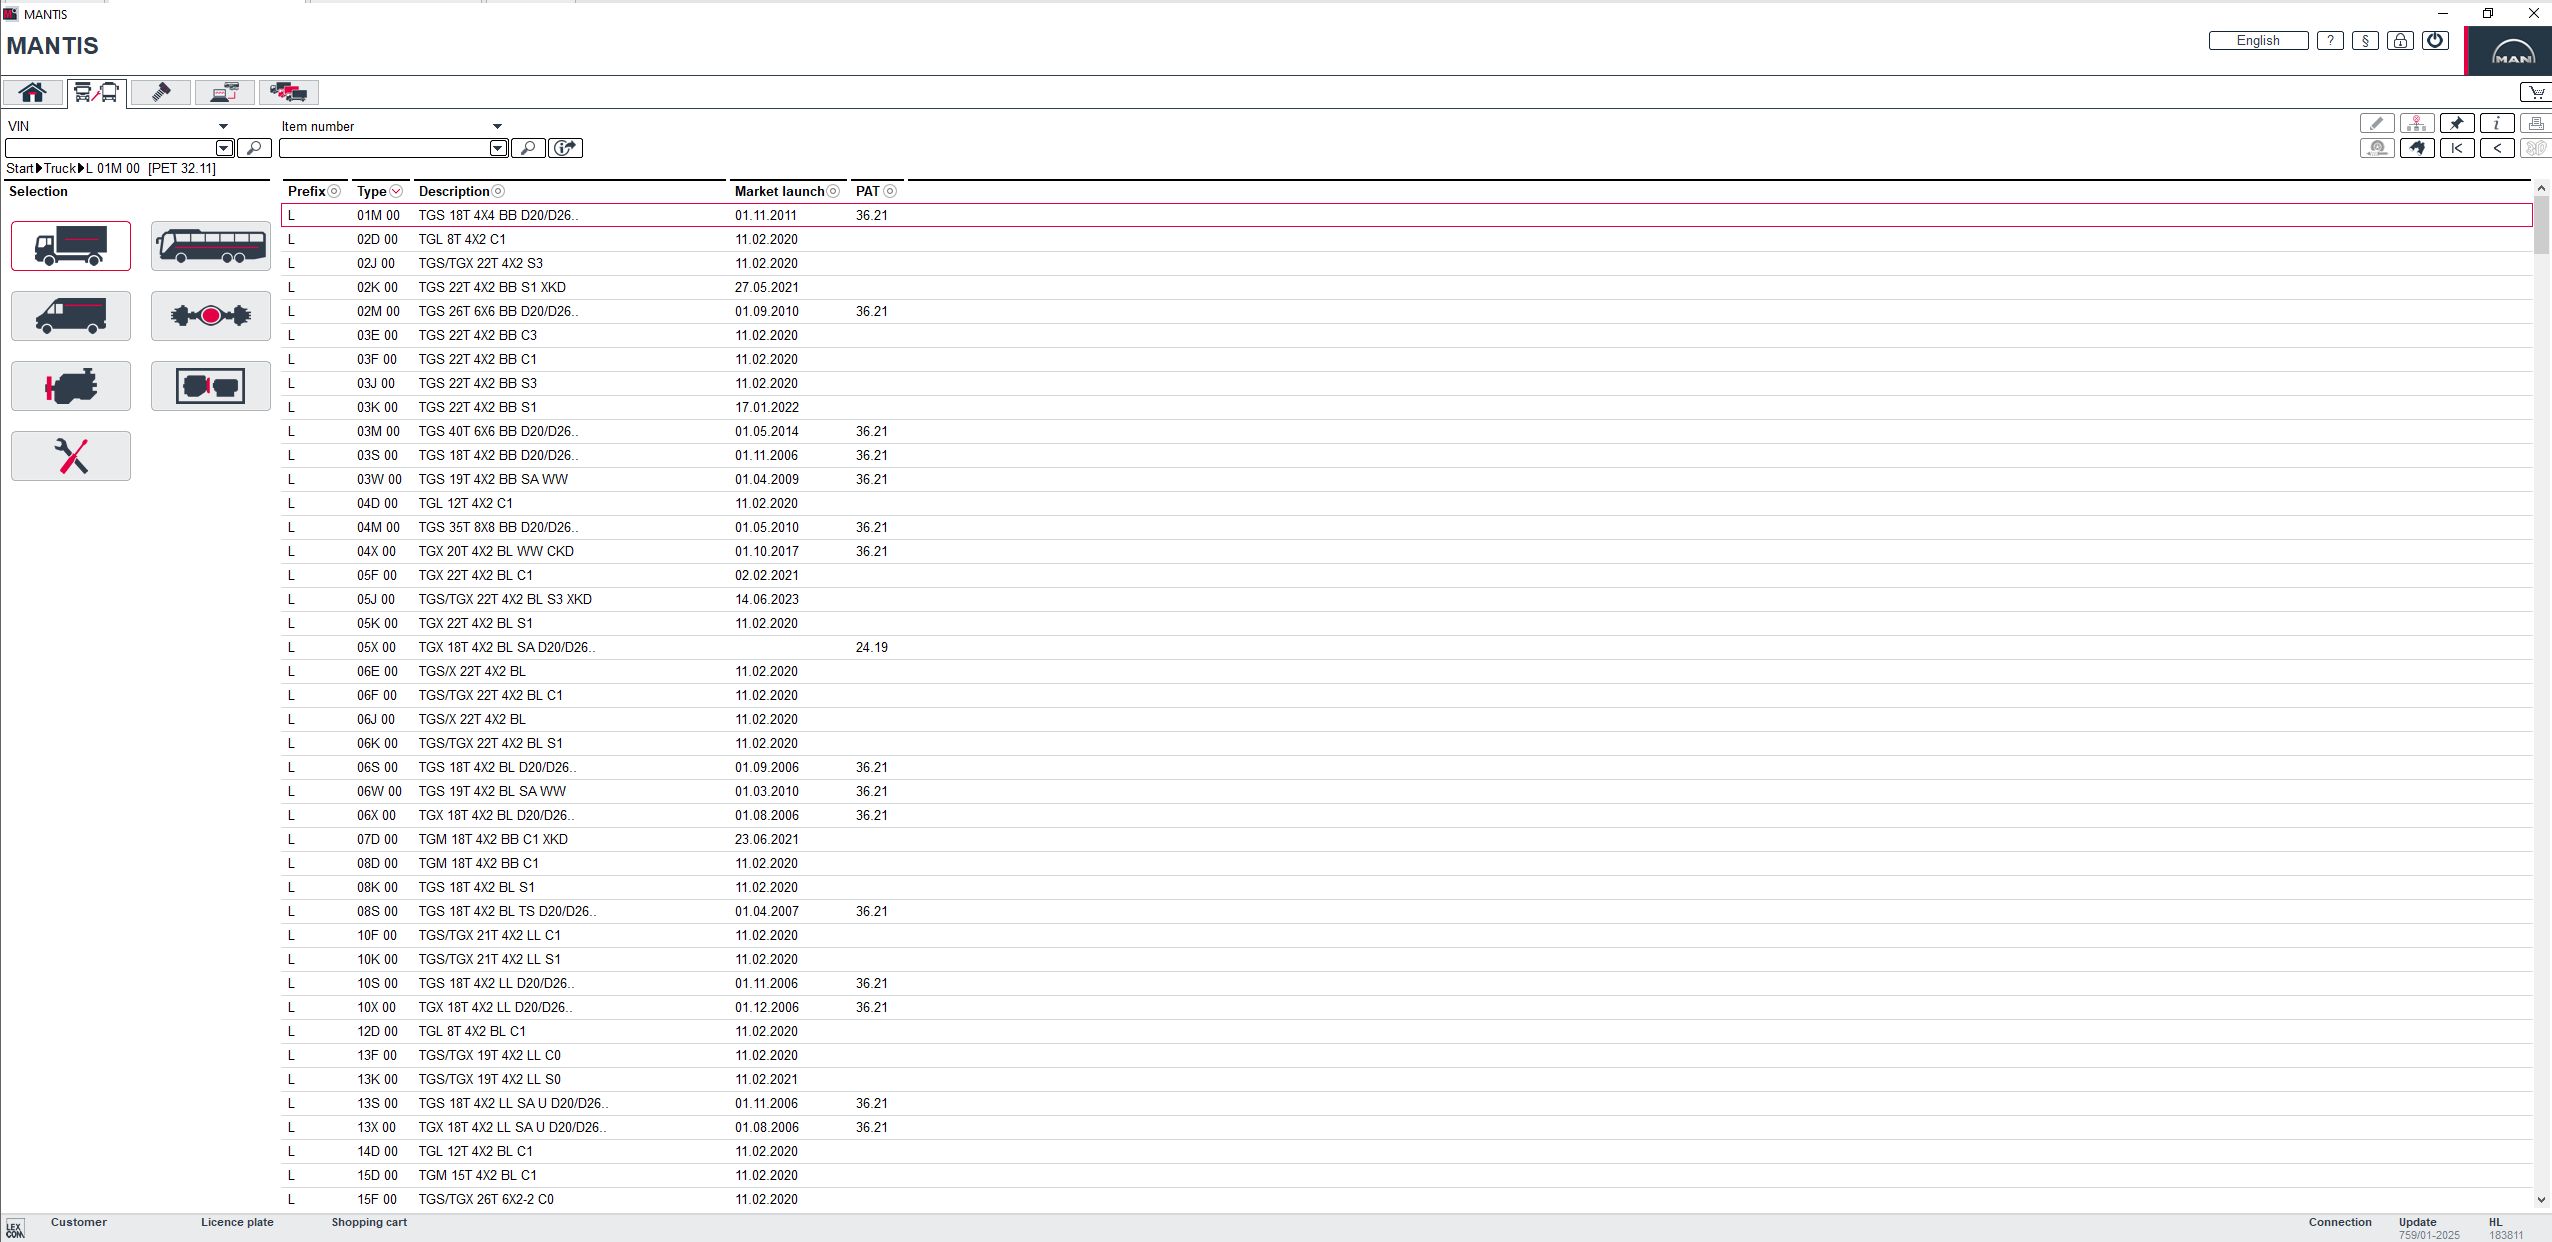Click the wheel/tyre icon in toolbar
The image size is (2552, 1242).
pyautogui.click(x=2377, y=148)
